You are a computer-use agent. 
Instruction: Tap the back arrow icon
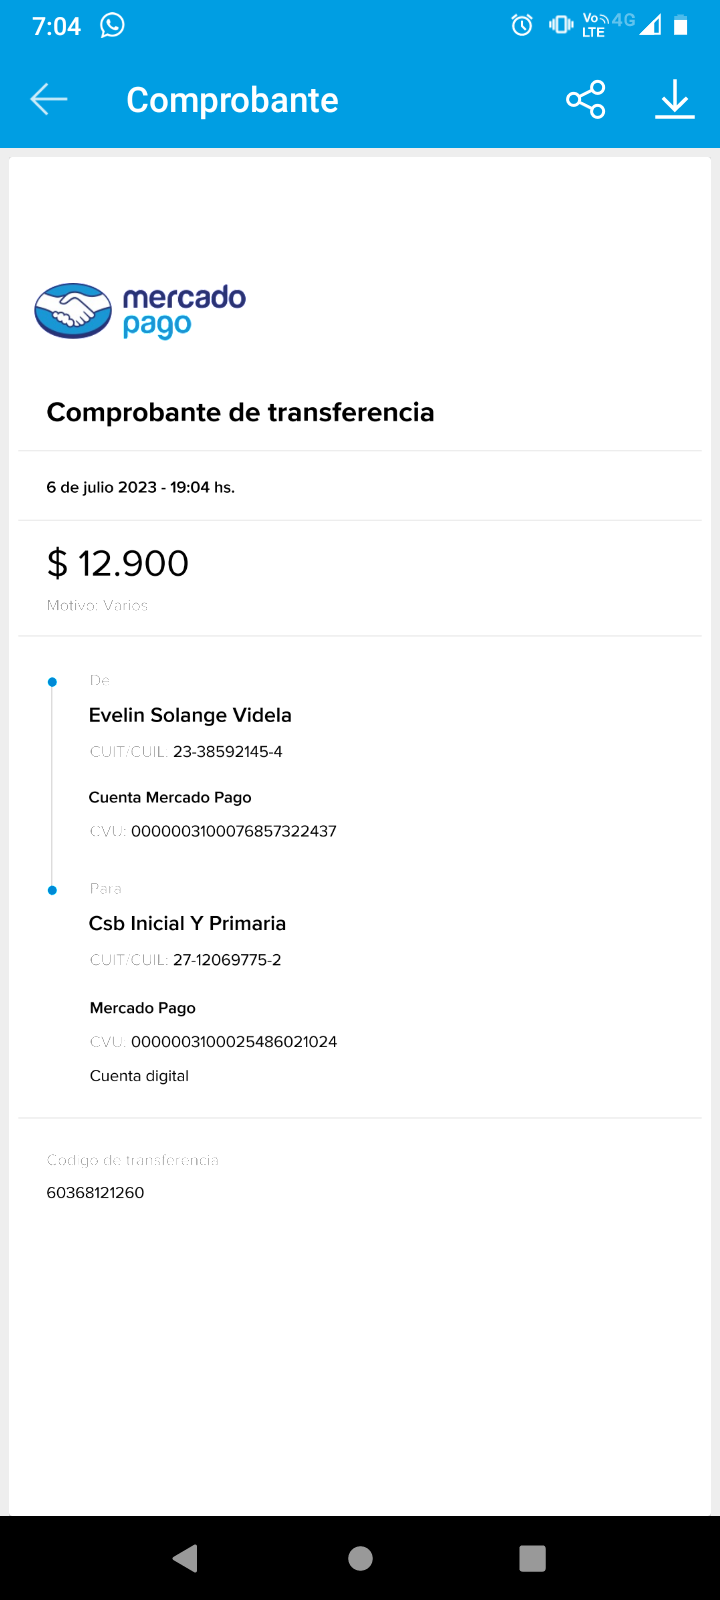pos(48,99)
